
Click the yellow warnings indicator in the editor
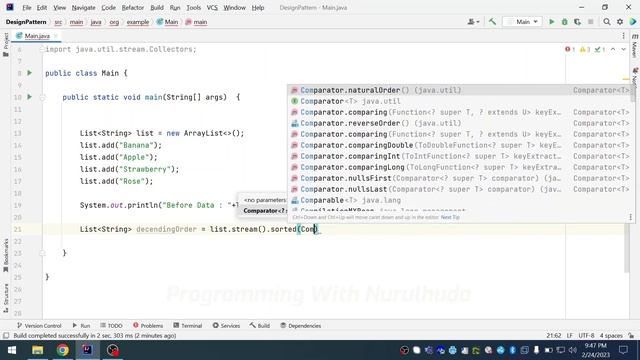(585, 49)
